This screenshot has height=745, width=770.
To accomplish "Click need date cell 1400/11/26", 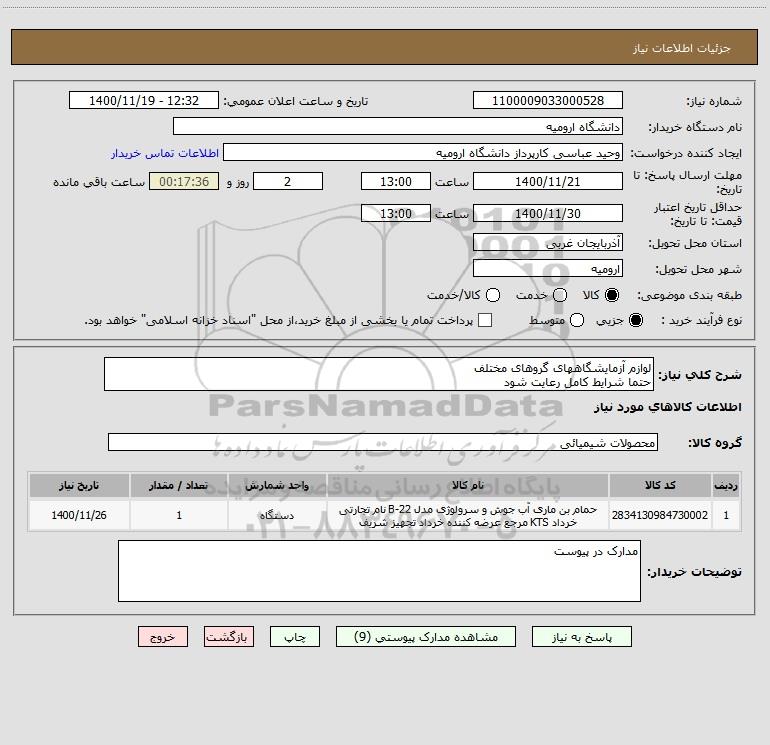I will click(x=79, y=515).
